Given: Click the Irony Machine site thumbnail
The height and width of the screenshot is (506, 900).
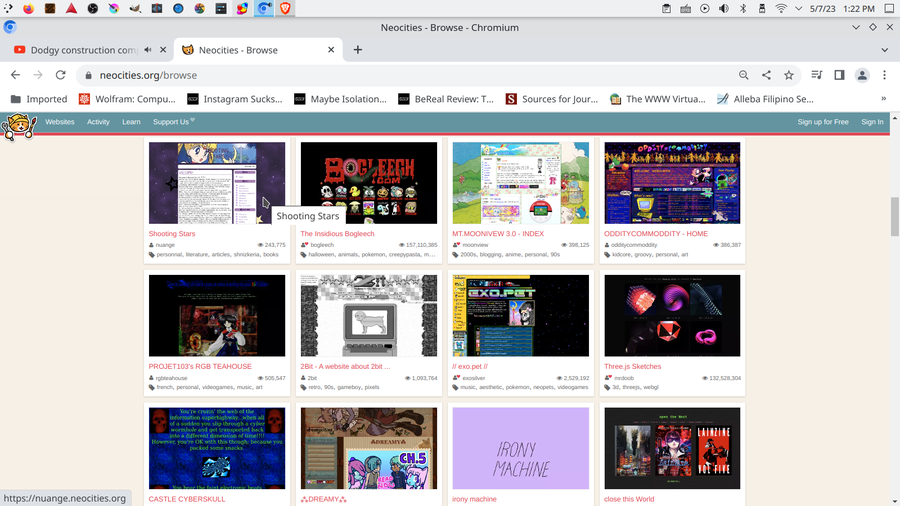Looking at the screenshot, I should point(520,448).
